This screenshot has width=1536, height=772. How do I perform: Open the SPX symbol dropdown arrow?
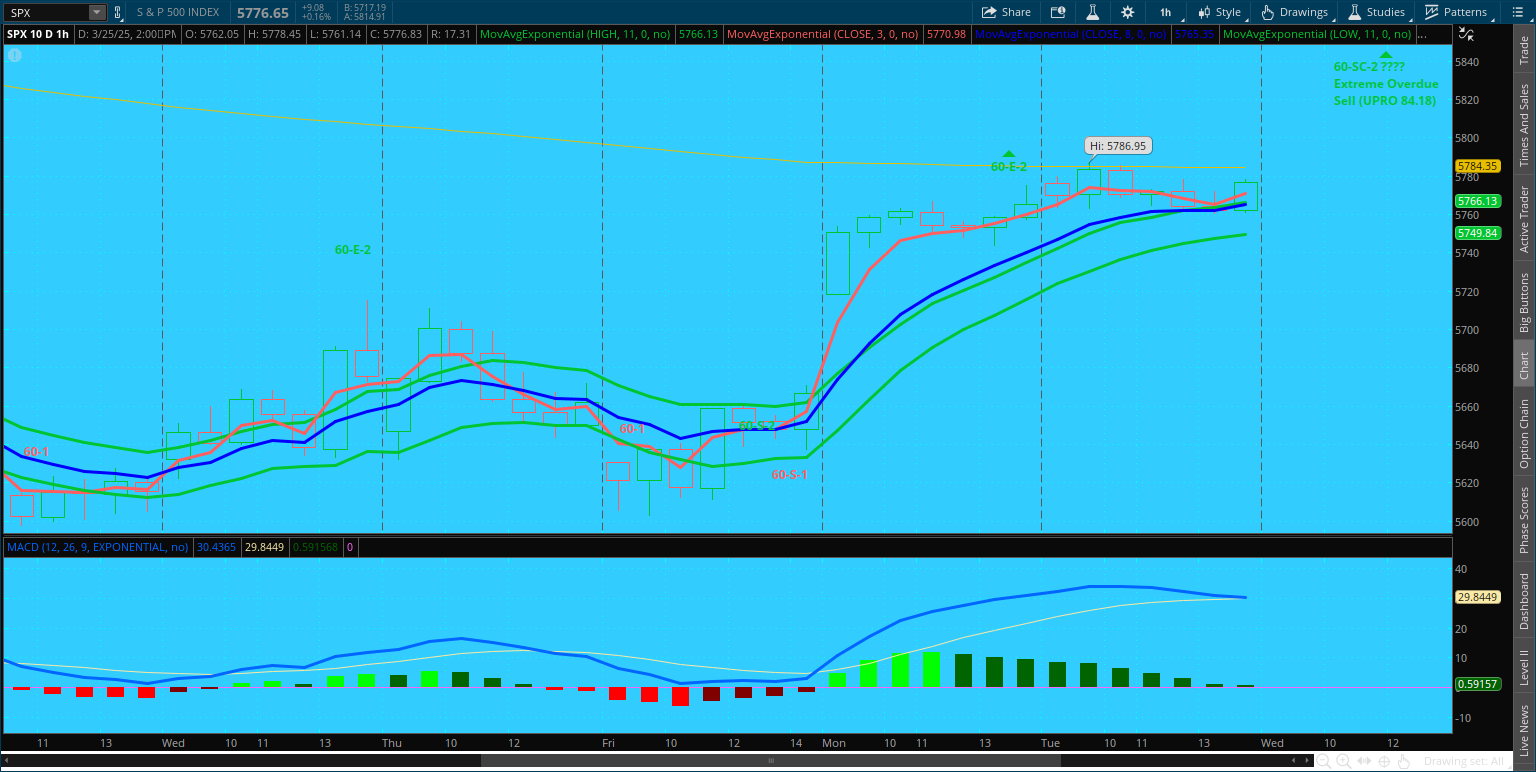96,12
